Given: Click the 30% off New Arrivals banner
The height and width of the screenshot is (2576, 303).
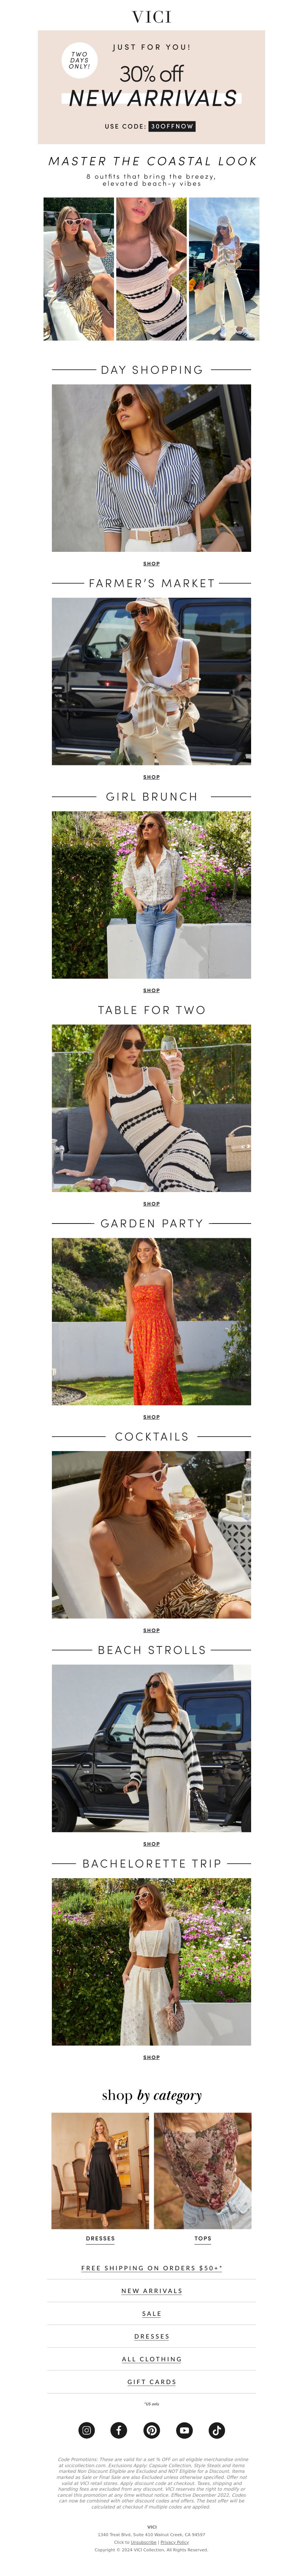Looking at the screenshot, I should 151,87.
